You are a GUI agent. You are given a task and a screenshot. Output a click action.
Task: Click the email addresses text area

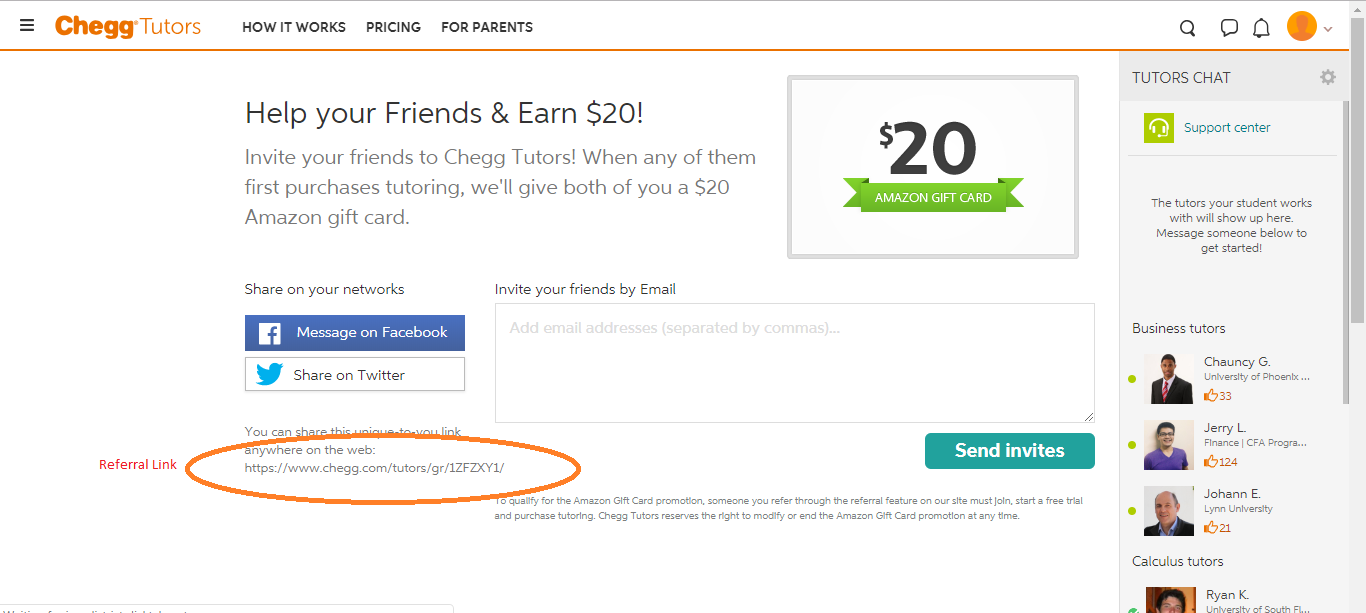point(794,363)
